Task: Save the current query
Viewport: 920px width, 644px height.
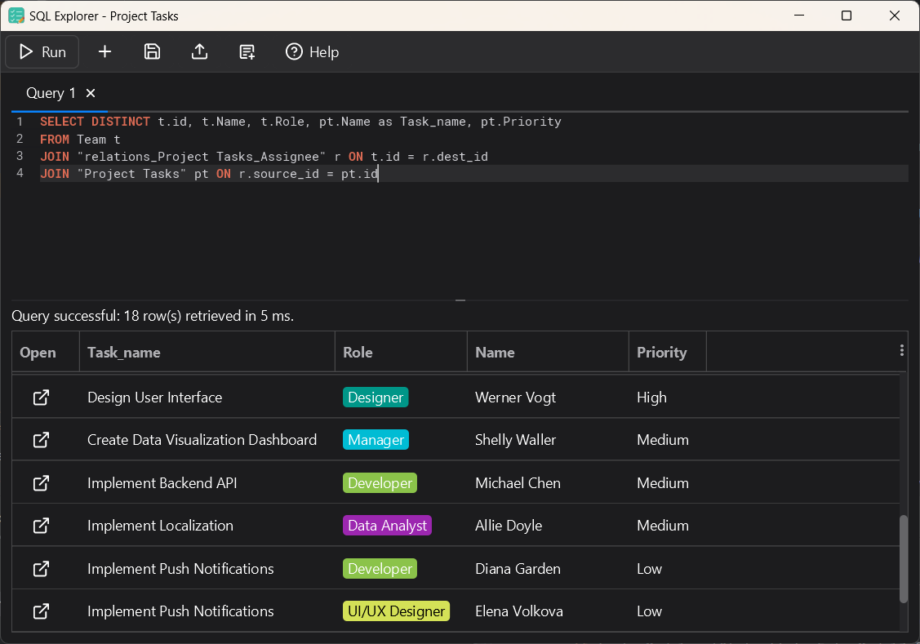Action: pos(152,51)
